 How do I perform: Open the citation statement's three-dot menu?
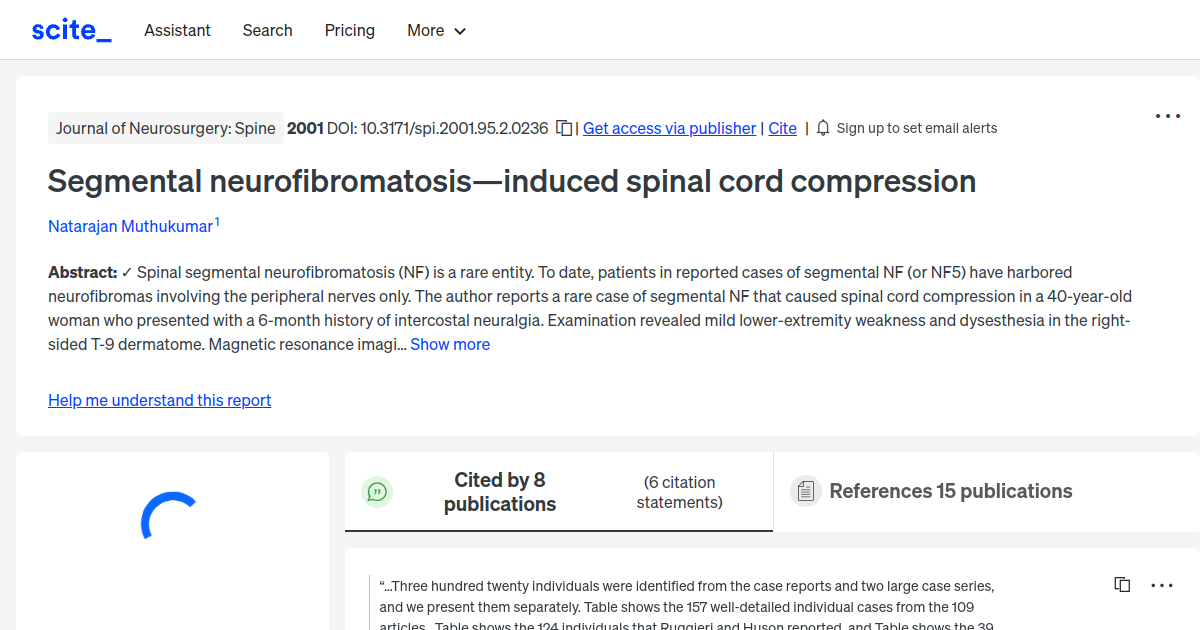tap(1162, 584)
